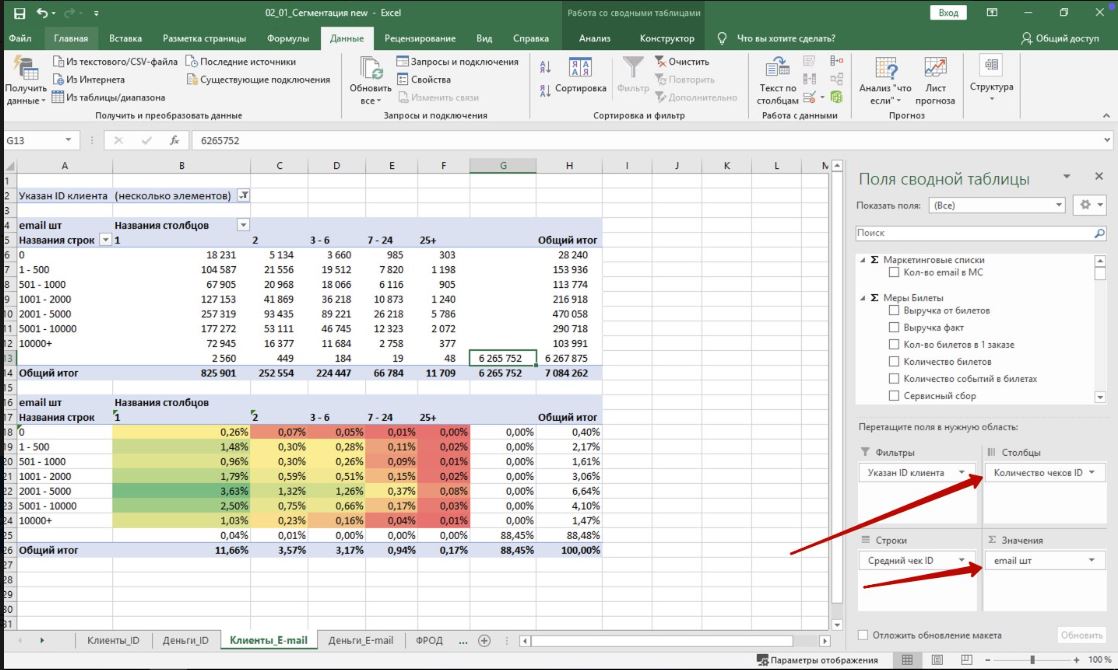Click the Получить данные icon
1118x670 pixels.
pyautogui.click(x=25, y=68)
